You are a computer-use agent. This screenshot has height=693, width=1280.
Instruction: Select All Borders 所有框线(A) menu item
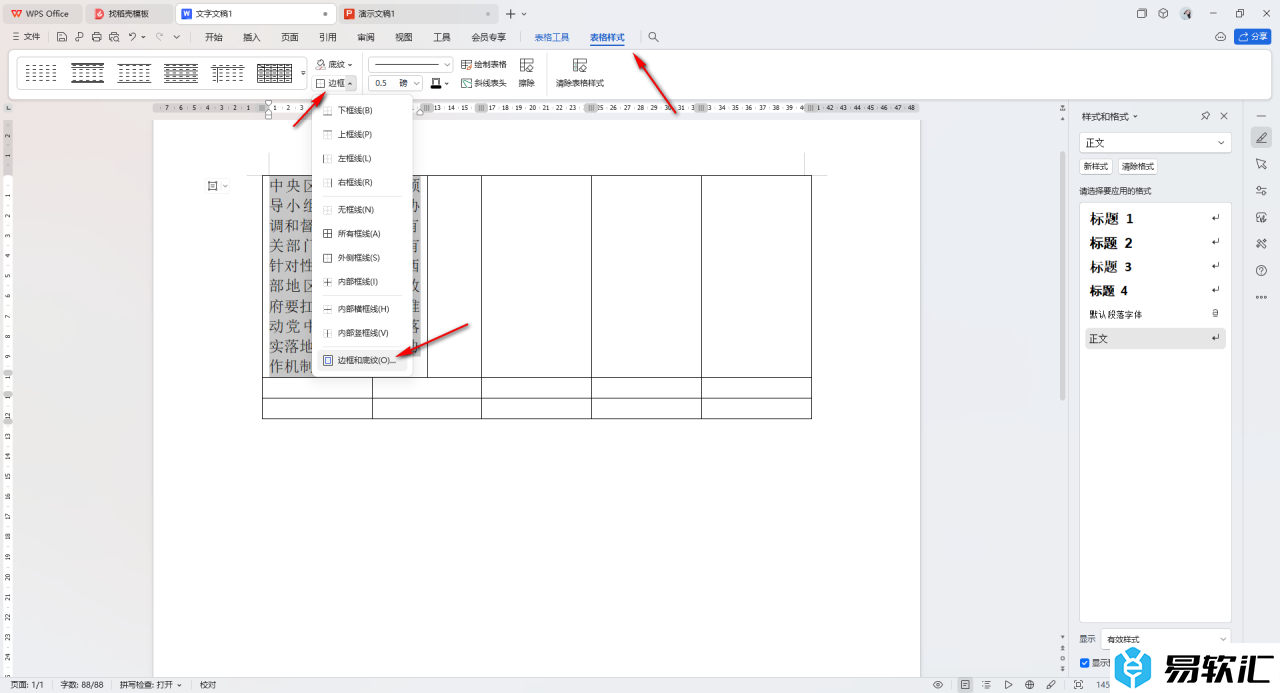click(362, 233)
